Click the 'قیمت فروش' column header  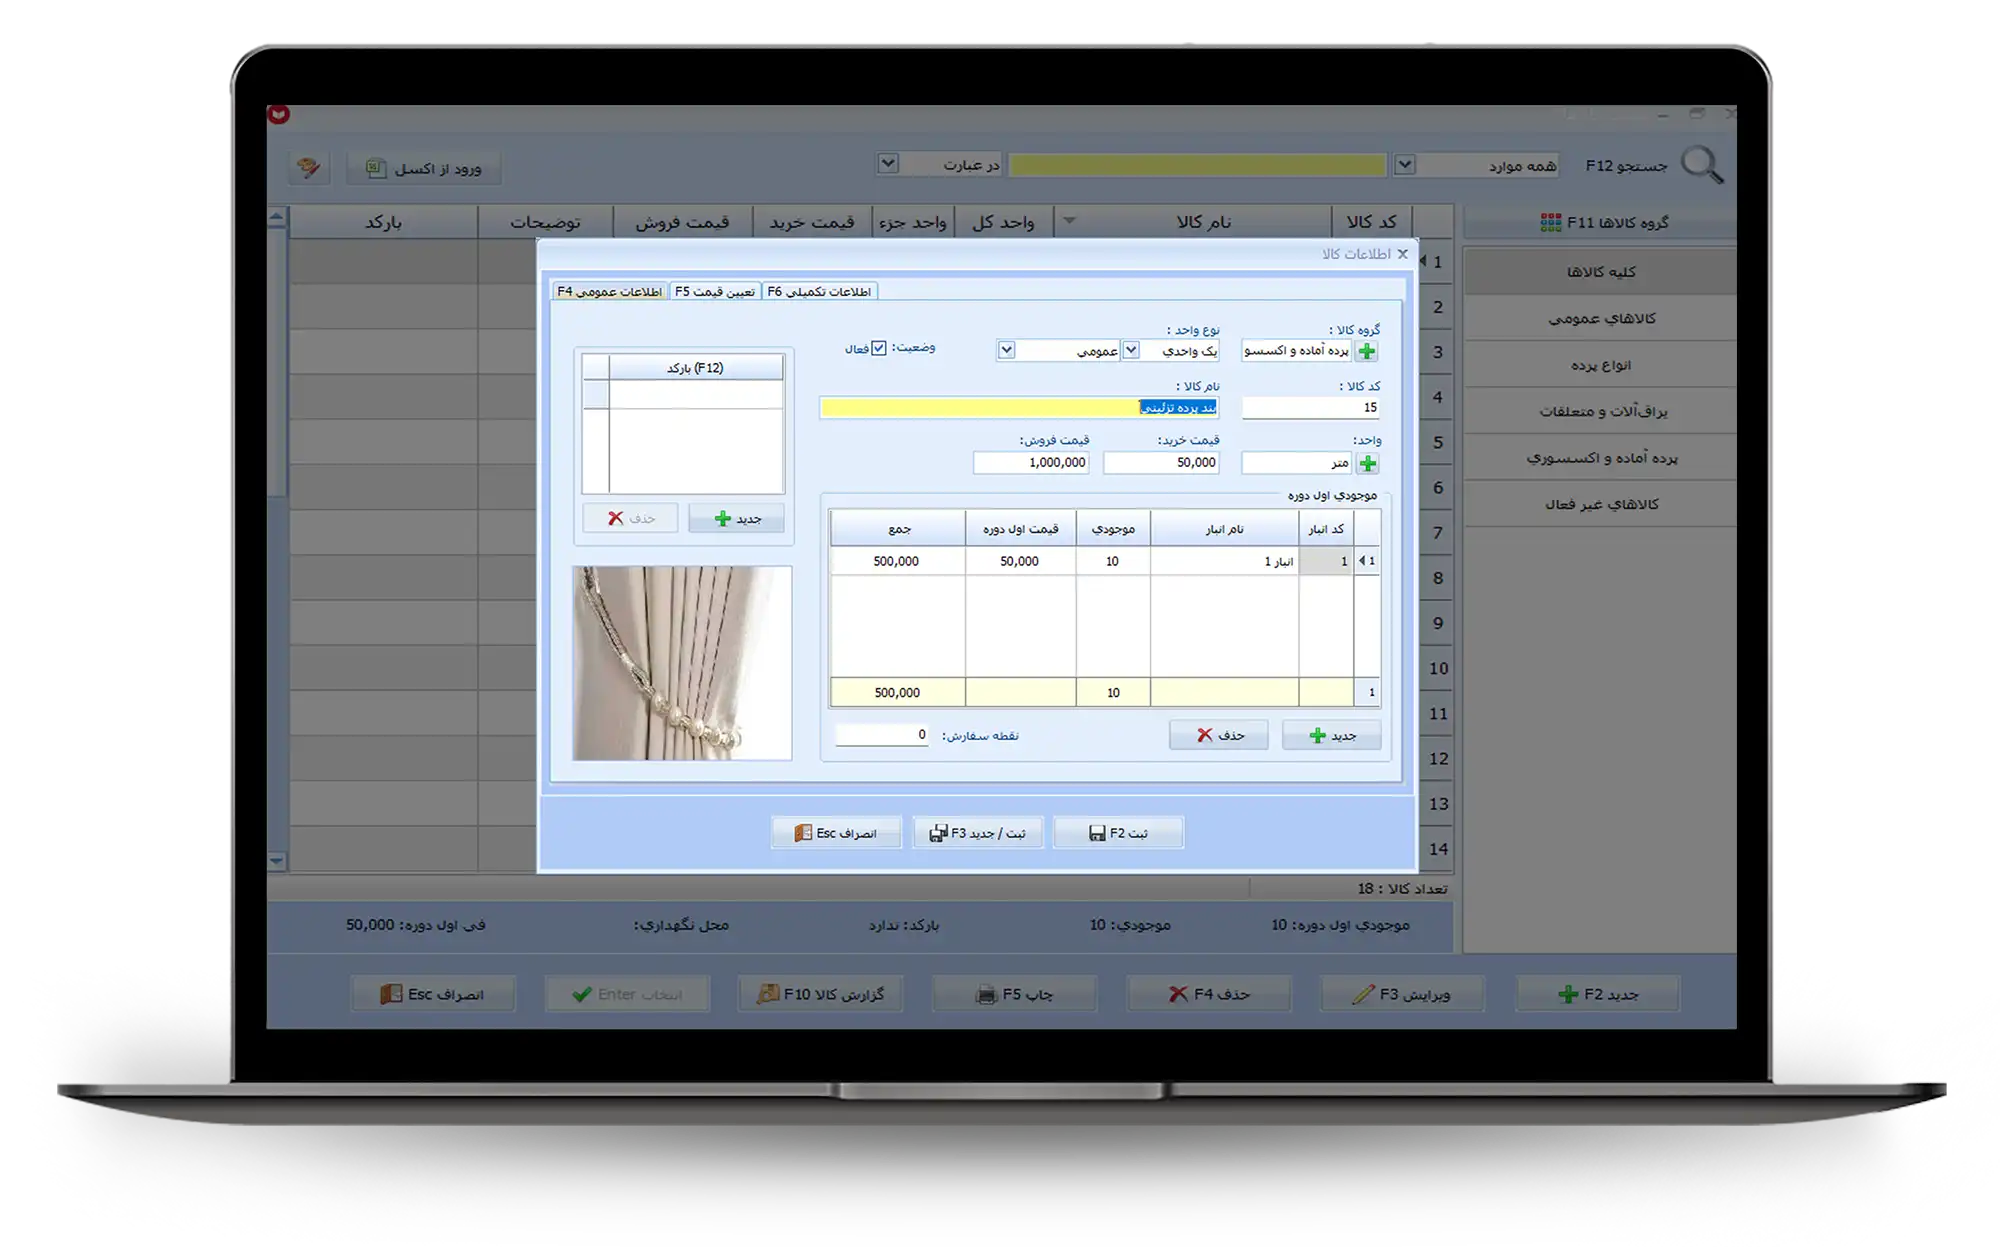pyautogui.click(x=682, y=222)
